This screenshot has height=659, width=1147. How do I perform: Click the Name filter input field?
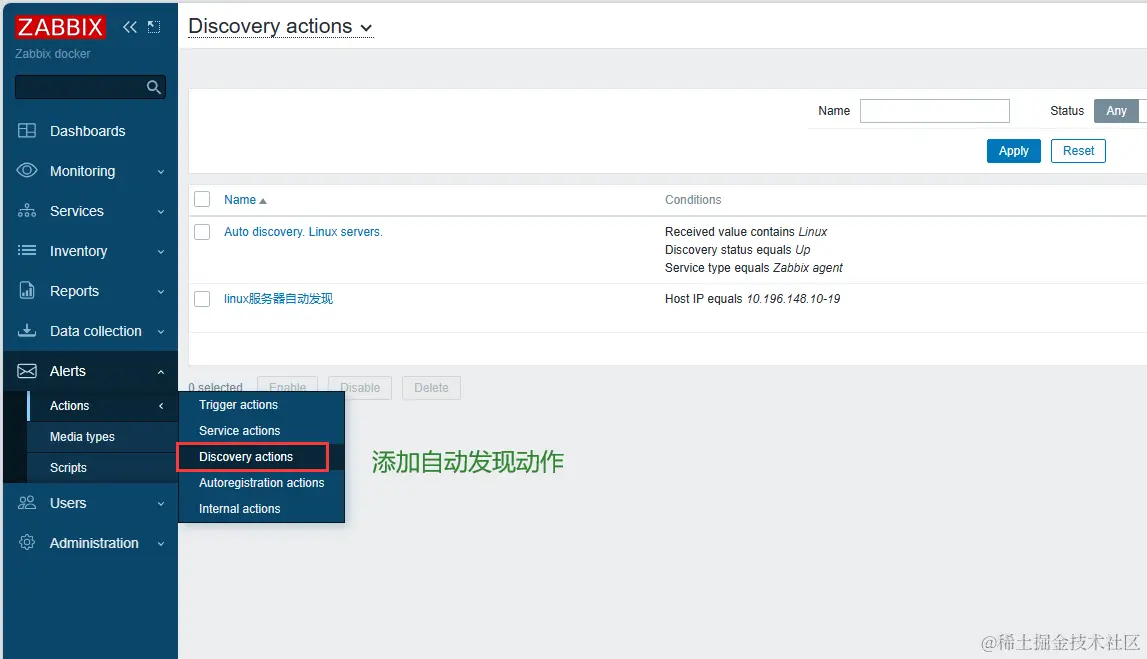pyautogui.click(x=934, y=111)
